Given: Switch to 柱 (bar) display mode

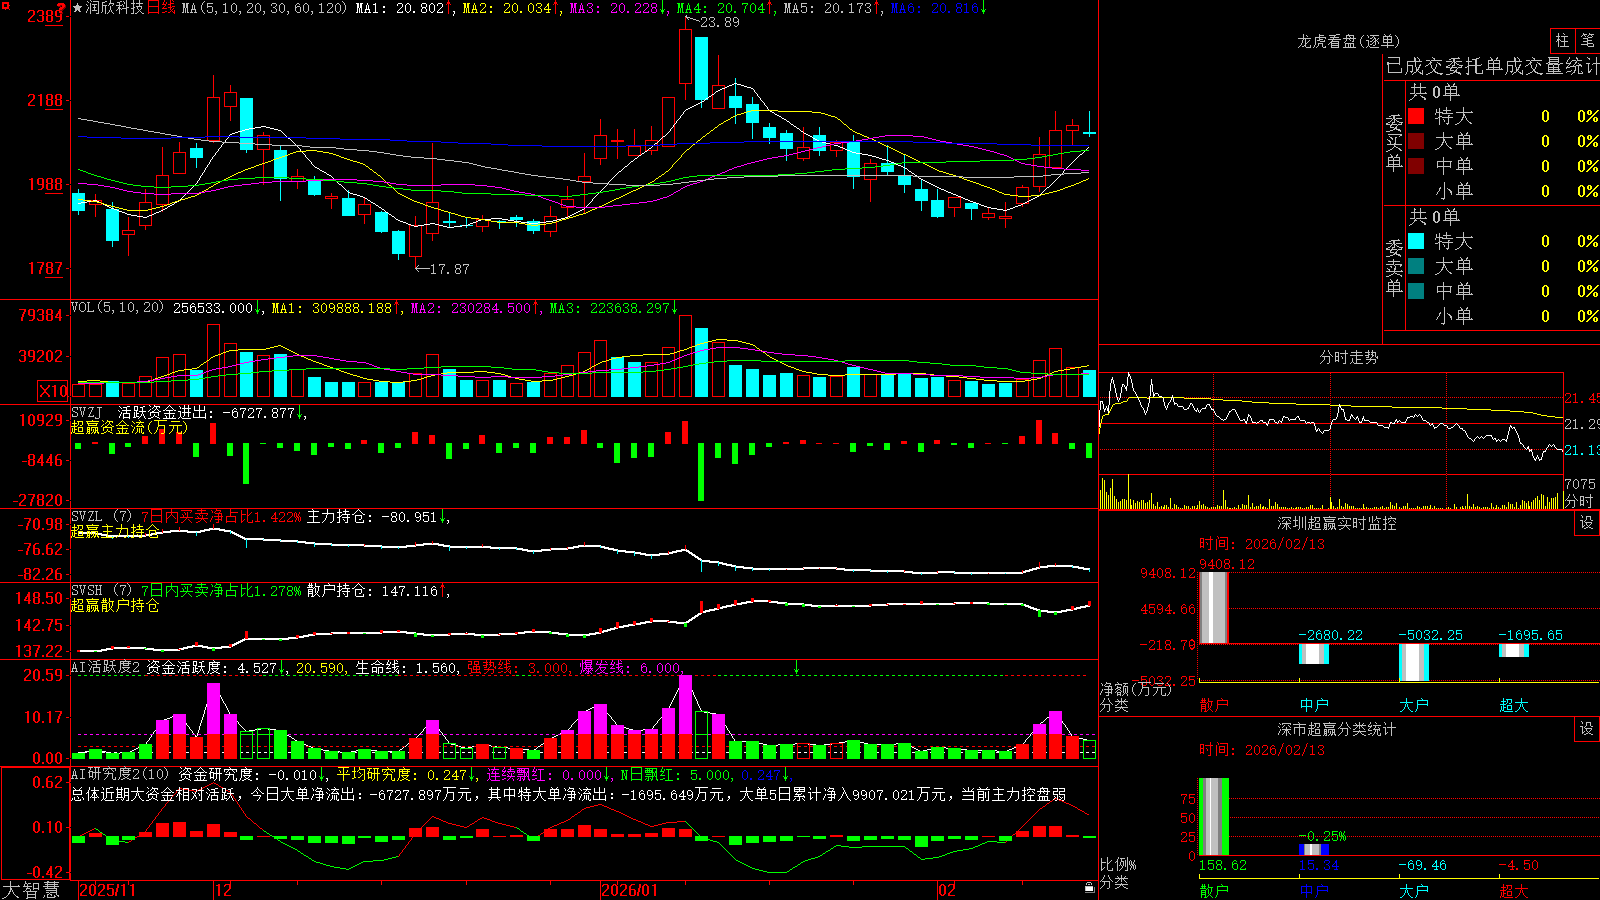Looking at the screenshot, I should (x=1562, y=40).
